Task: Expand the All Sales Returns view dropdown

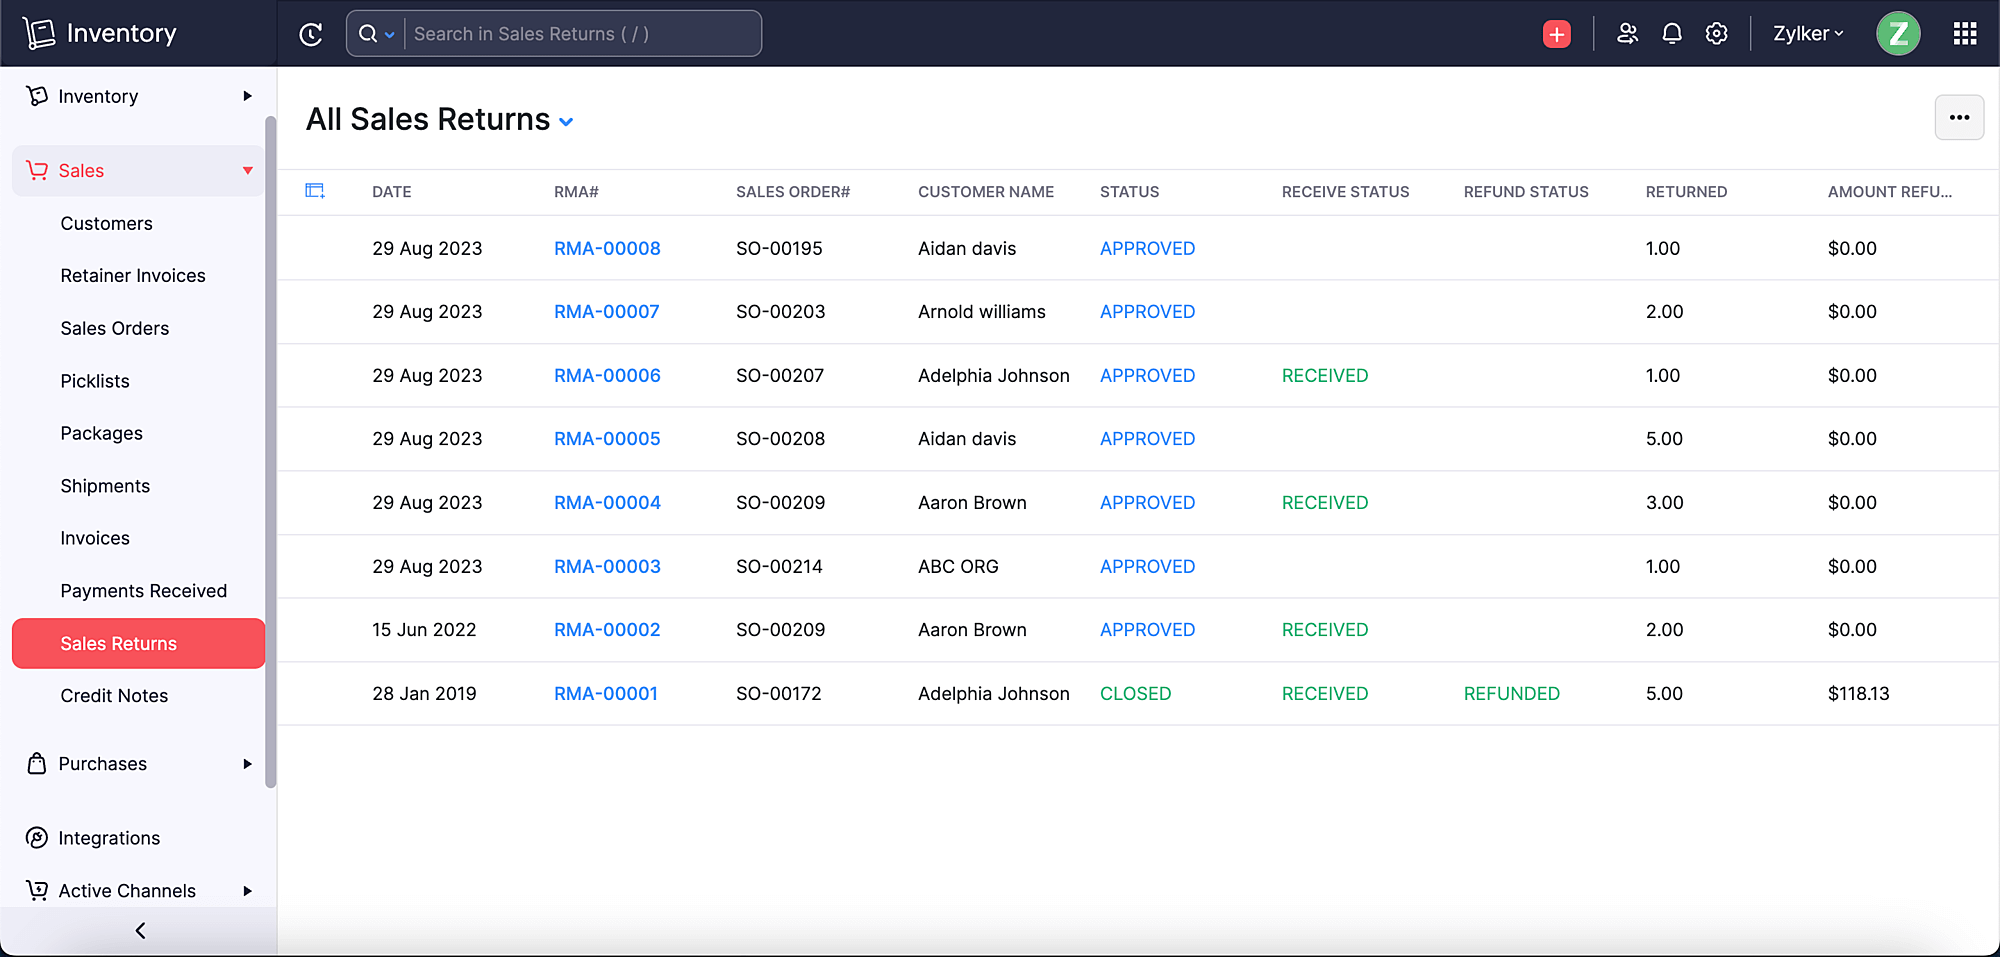Action: pyautogui.click(x=566, y=121)
